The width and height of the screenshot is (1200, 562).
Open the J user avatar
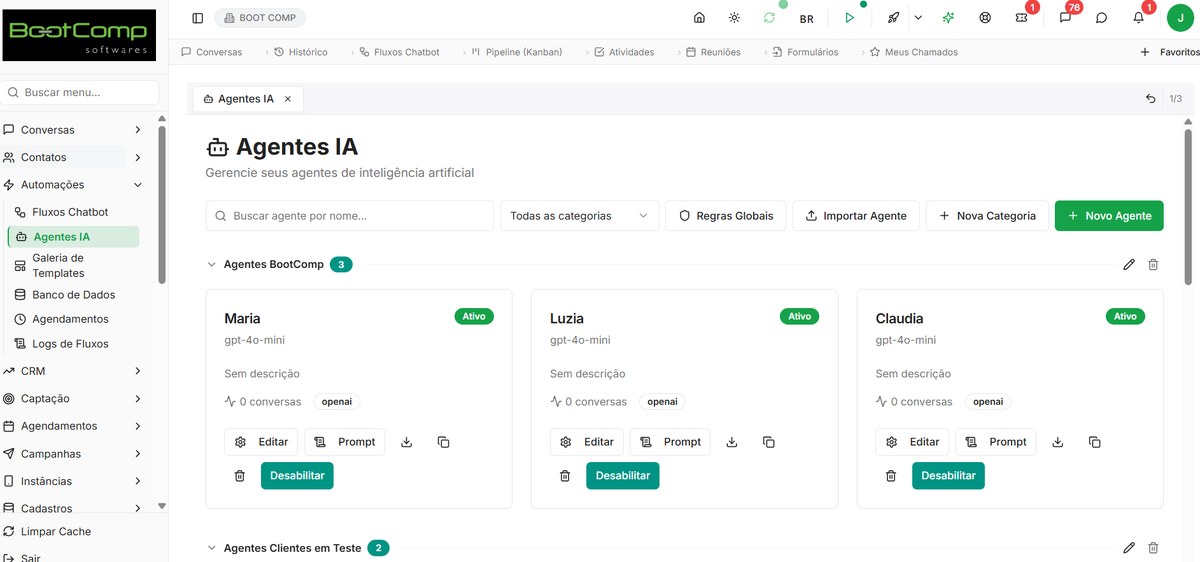pos(1180,18)
